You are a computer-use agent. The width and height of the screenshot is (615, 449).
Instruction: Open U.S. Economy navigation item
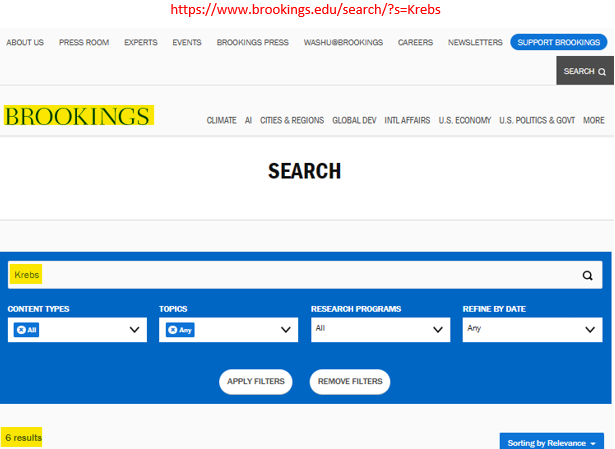pyautogui.click(x=465, y=120)
